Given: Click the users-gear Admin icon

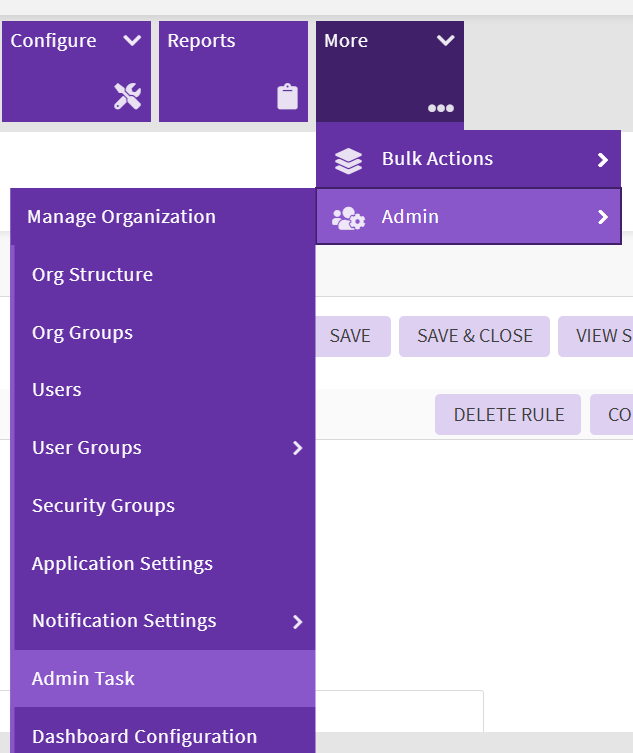Looking at the screenshot, I should click(x=348, y=218).
